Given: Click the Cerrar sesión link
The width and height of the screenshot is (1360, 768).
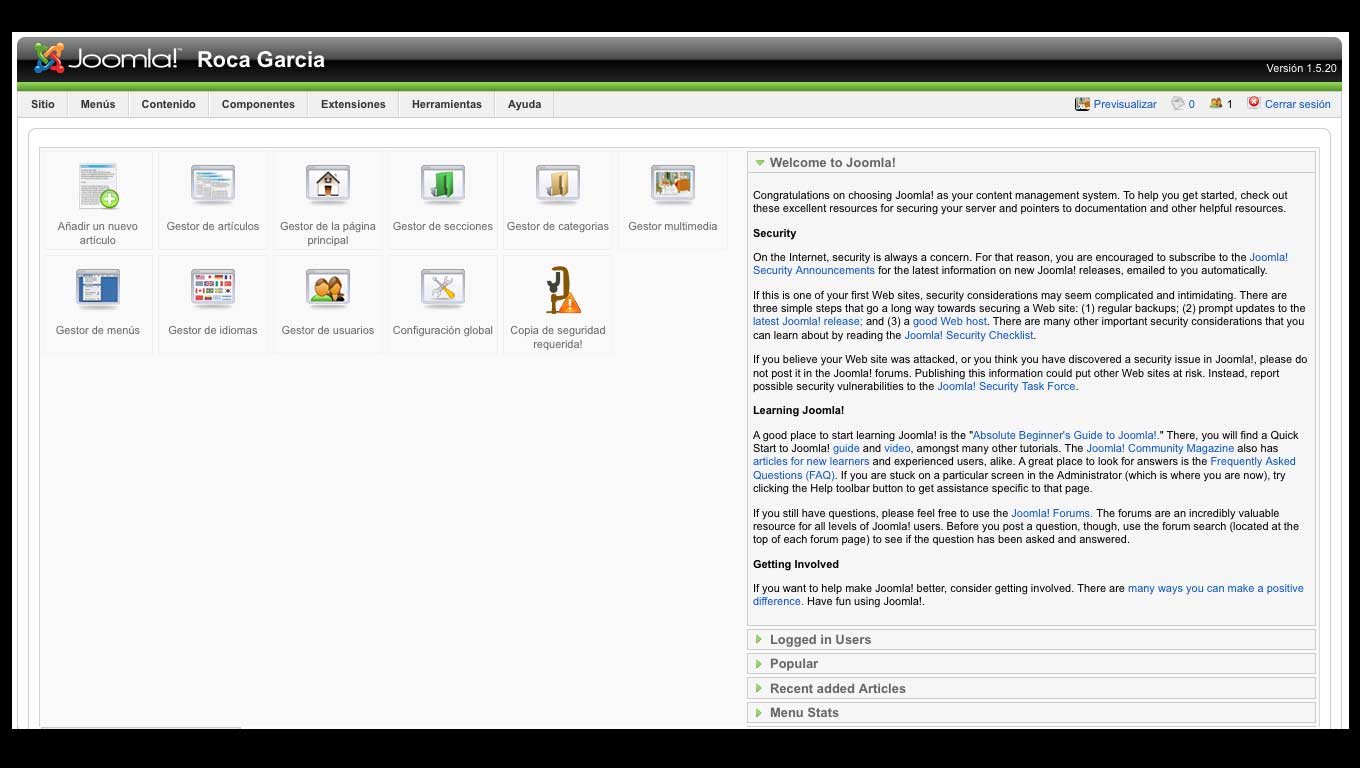Looking at the screenshot, I should click(1297, 104).
